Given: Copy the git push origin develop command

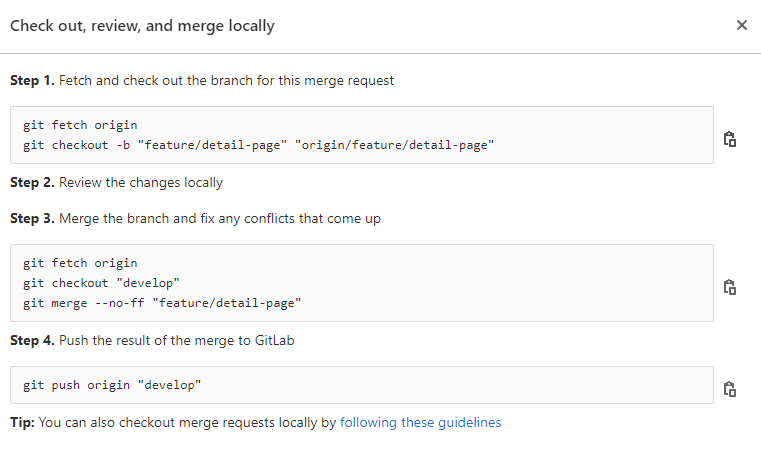Looking at the screenshot, I should 729,389.
